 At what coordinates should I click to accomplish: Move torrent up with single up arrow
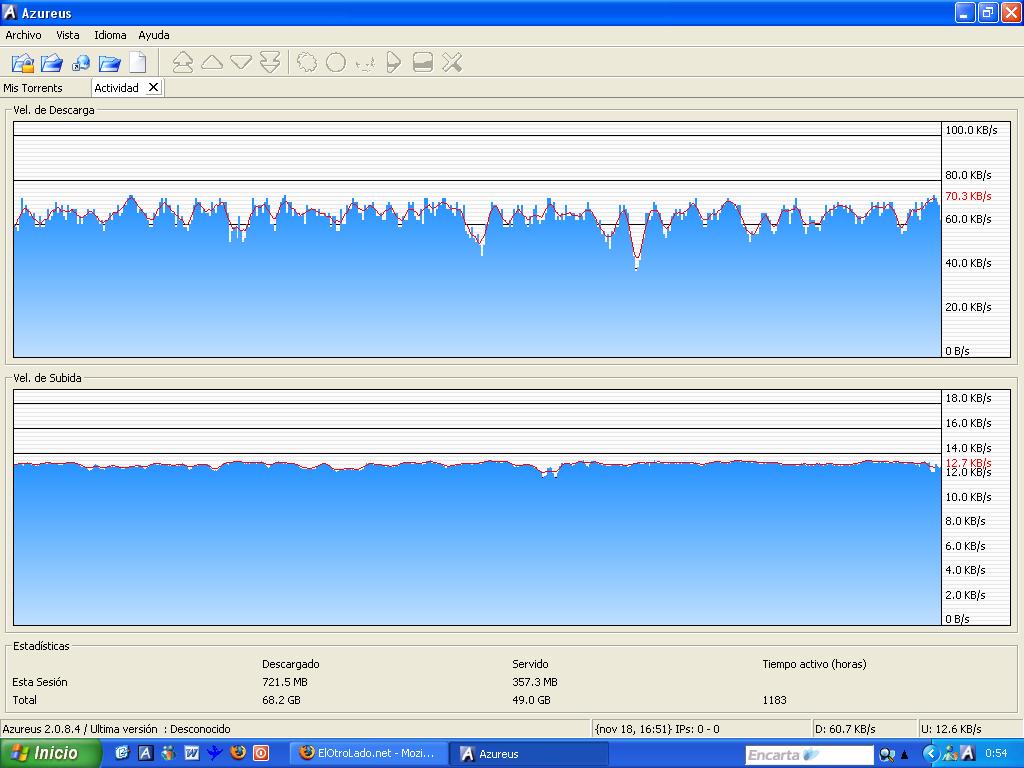(x=212, y=63)
